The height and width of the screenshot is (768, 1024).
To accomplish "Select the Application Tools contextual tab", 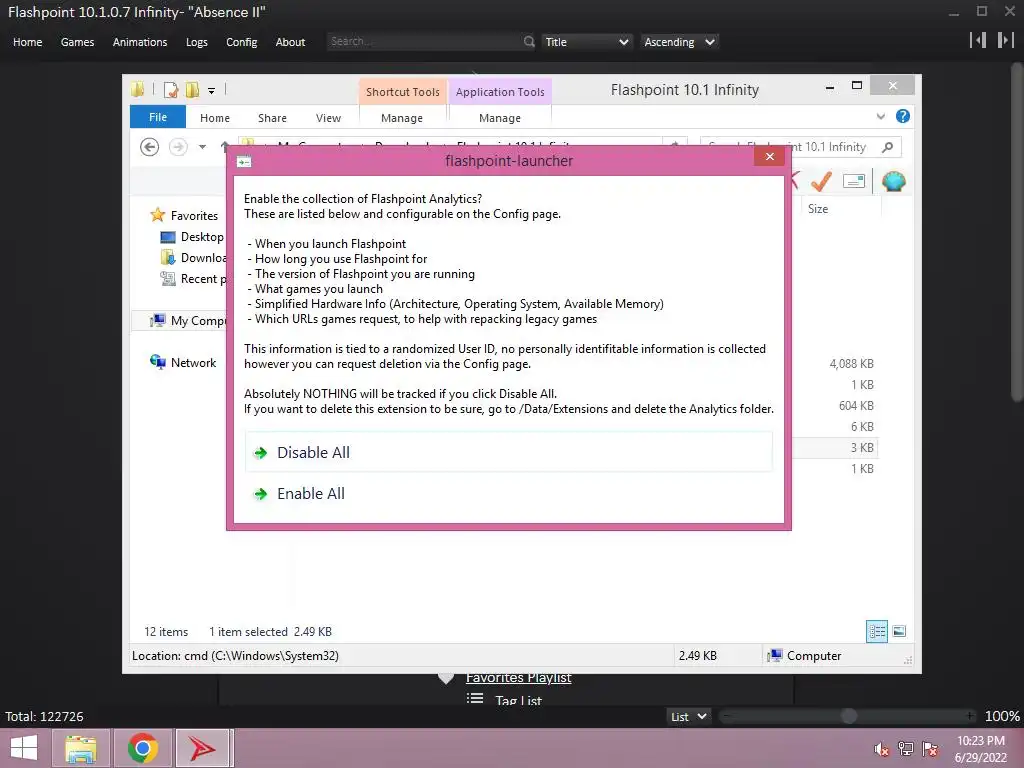I will click(x=500, y=92).
